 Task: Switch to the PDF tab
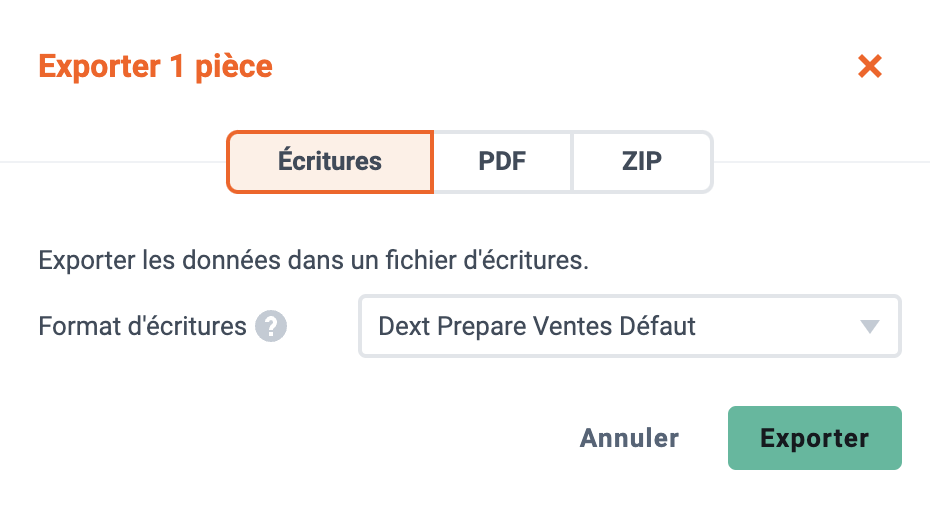click(x=502, y=161)
